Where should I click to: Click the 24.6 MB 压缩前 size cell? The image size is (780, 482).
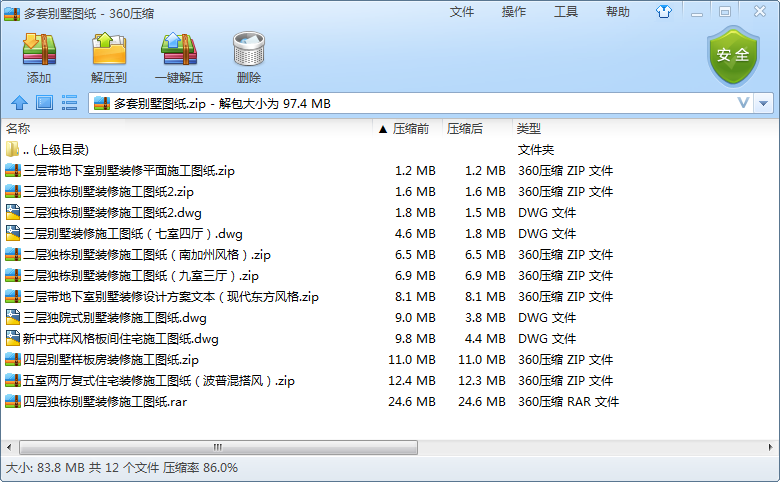(x=412, y=401)
